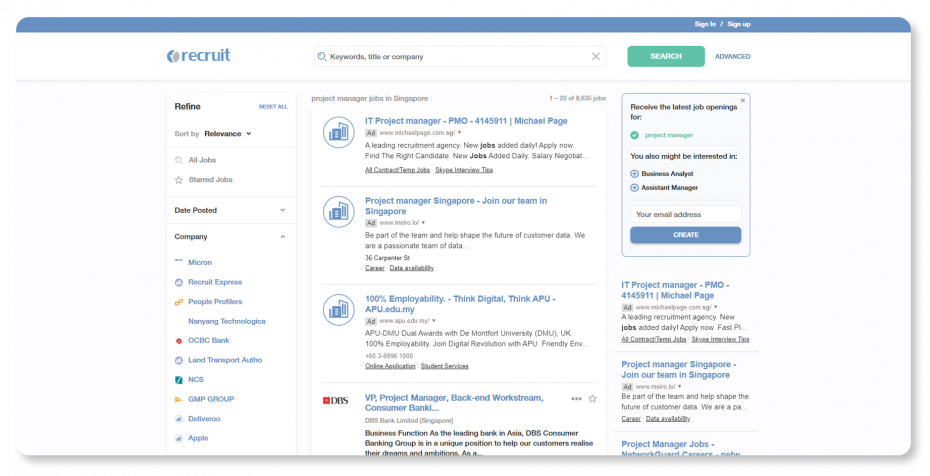This screenshot has height=476, width=930.
Task: Click the recruit logo
Action: coord(198,56)
